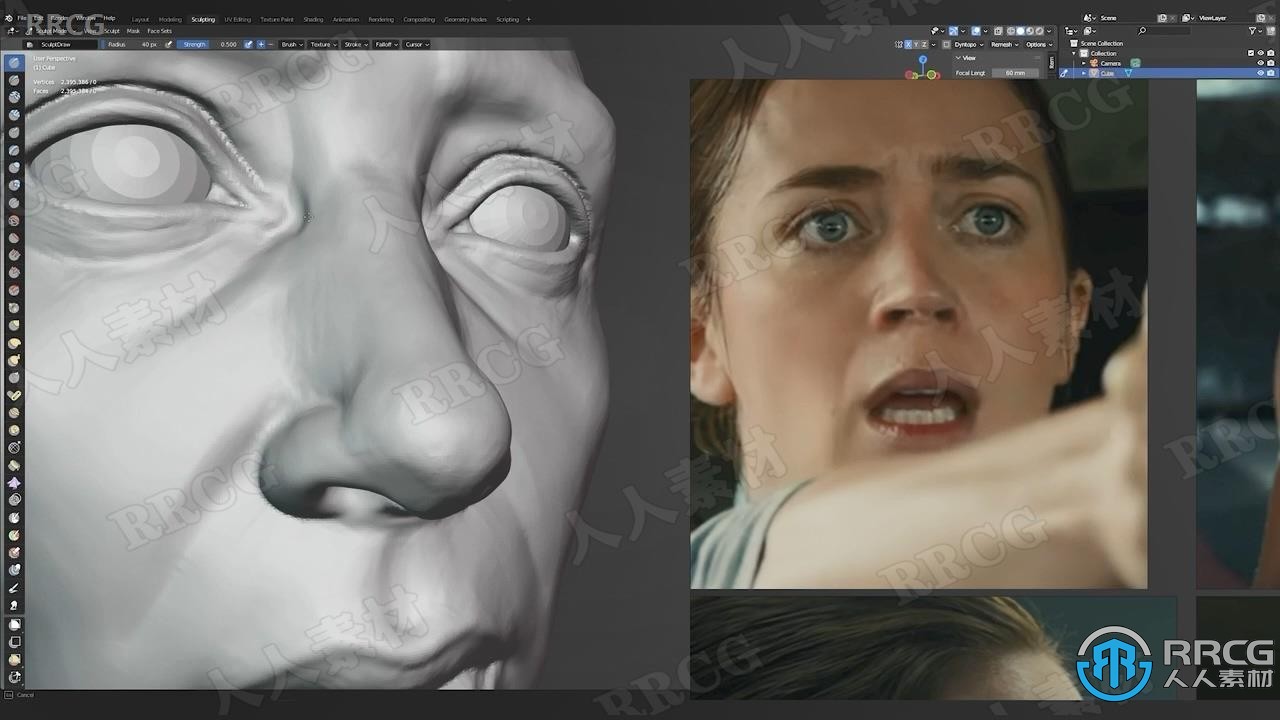Open the Falloff settings dropdown
Image resolution: width=1280 pixels, height=720 pixels.
tap(386, 44)
